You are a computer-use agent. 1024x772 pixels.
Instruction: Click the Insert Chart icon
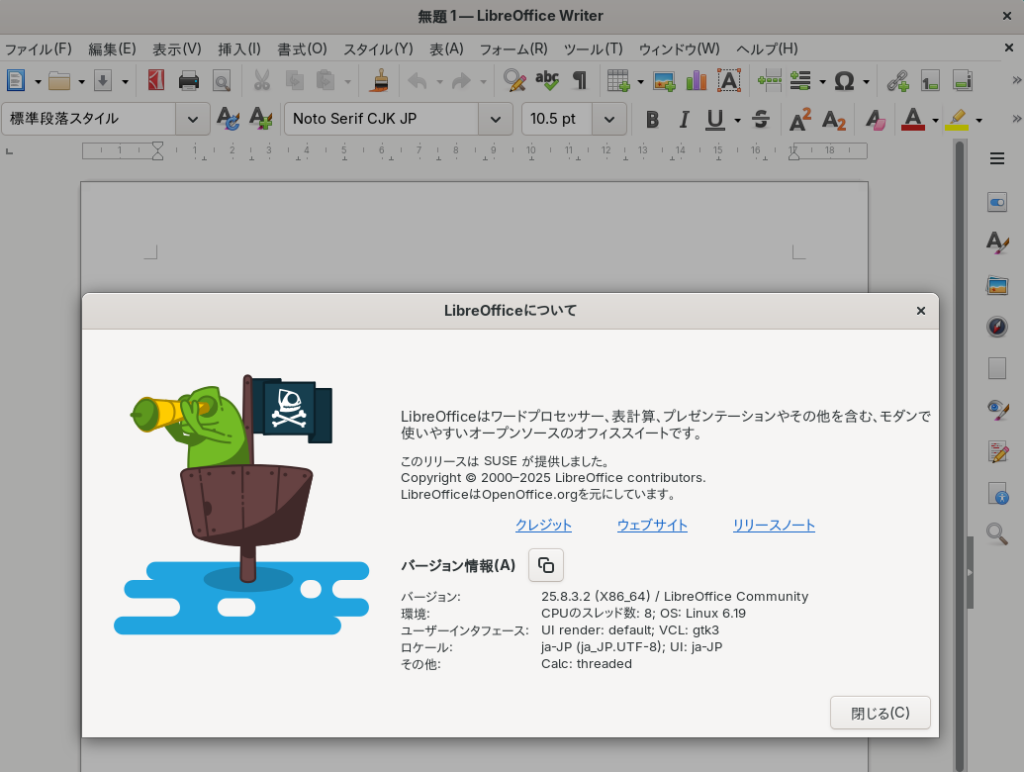click(x=696, y=81)
